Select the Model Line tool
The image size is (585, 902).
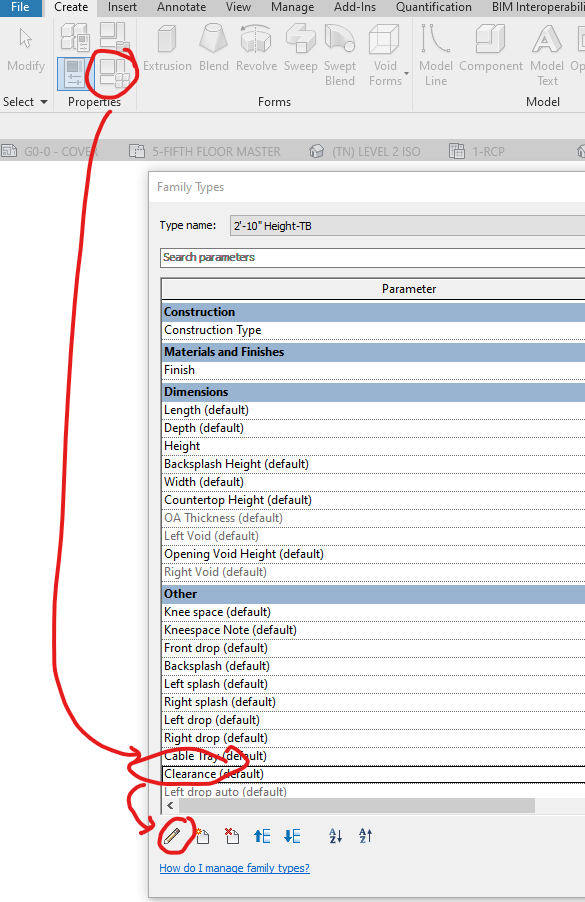click(435, 56)
